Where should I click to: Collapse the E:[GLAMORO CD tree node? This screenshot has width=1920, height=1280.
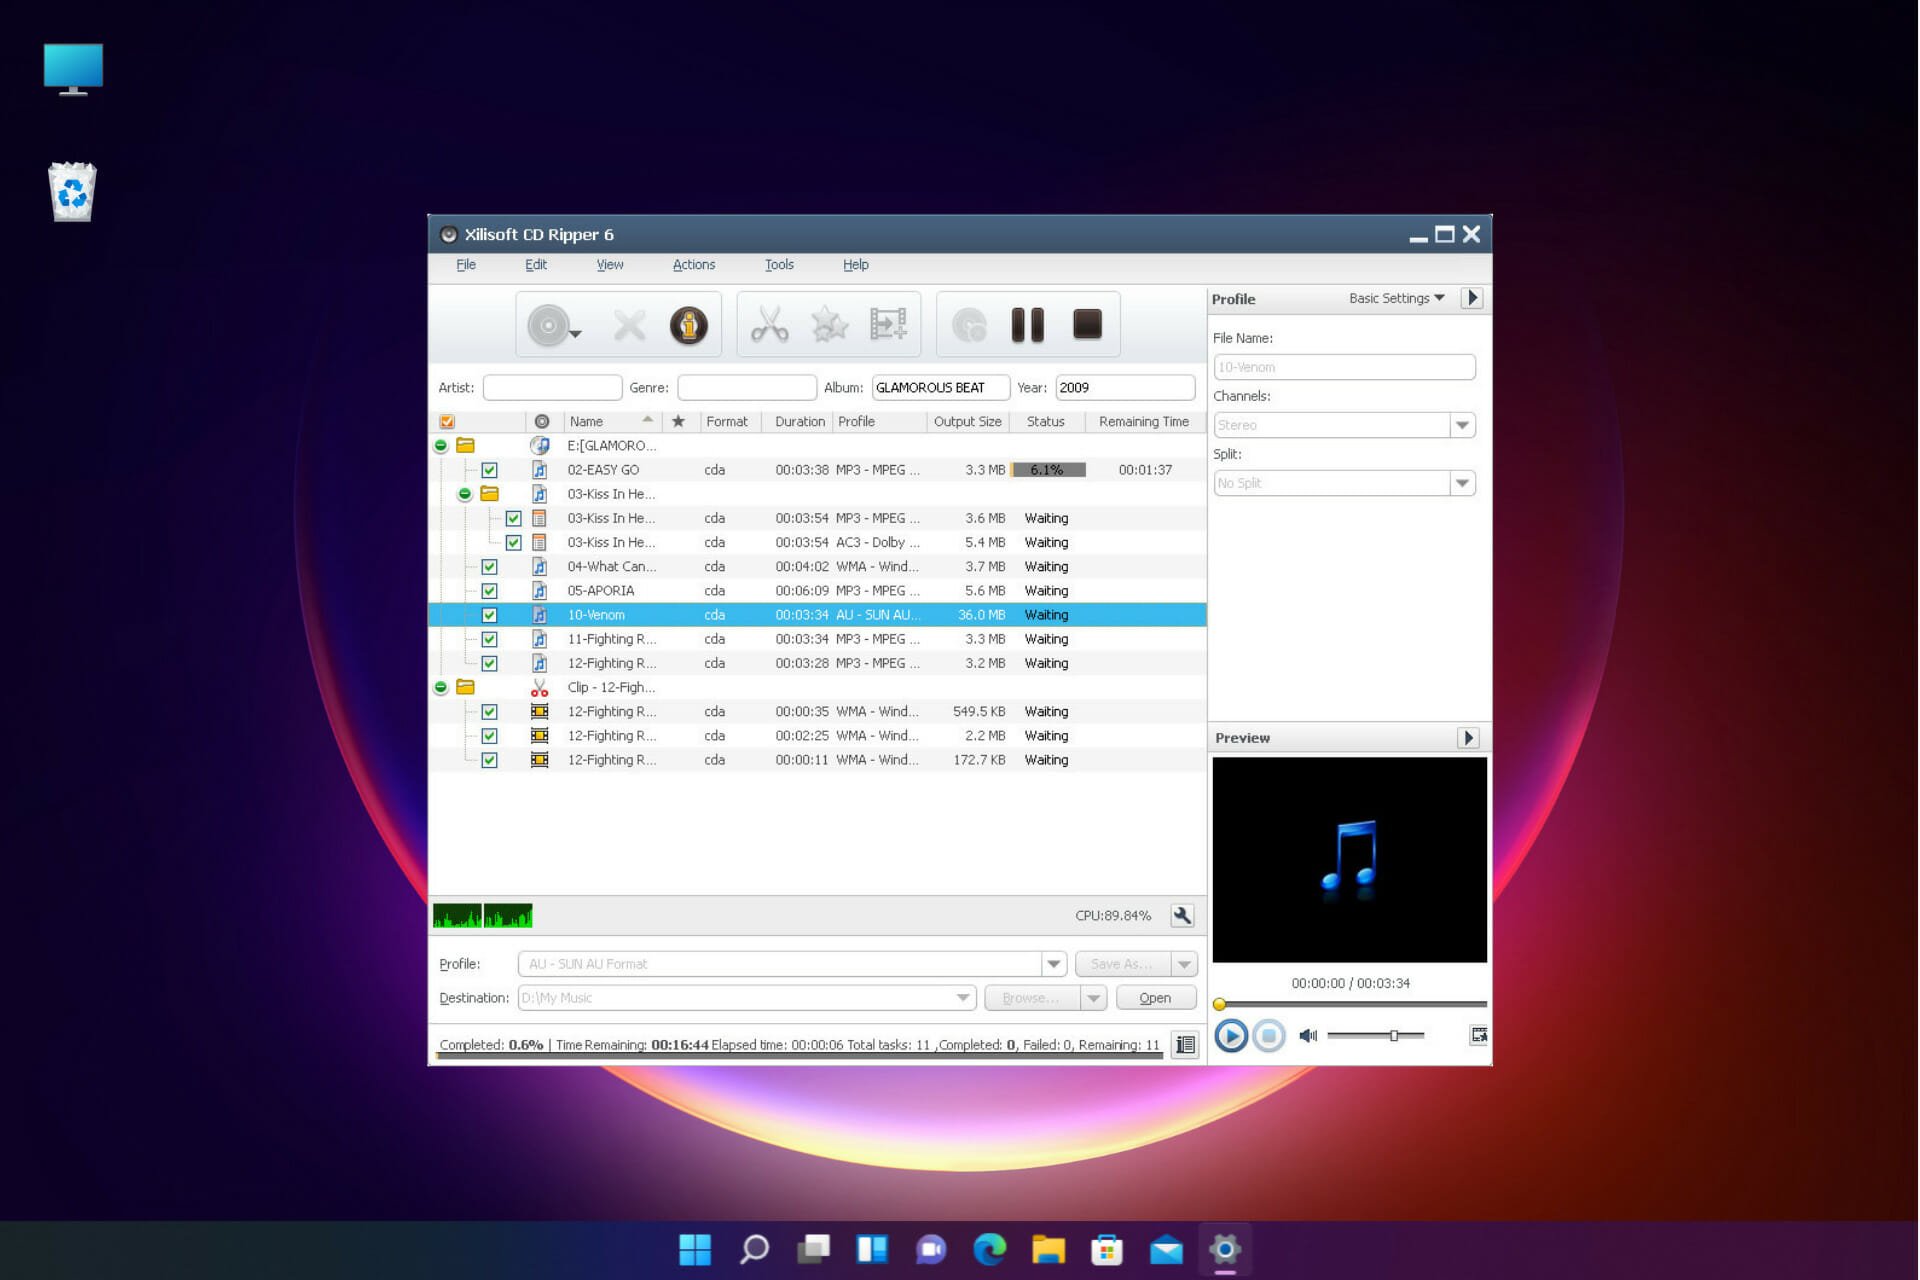(440, 445)
